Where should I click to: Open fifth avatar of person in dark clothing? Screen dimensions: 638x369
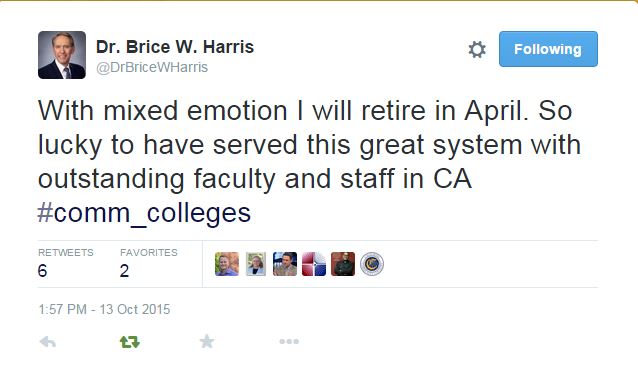(x=343, y=264)
